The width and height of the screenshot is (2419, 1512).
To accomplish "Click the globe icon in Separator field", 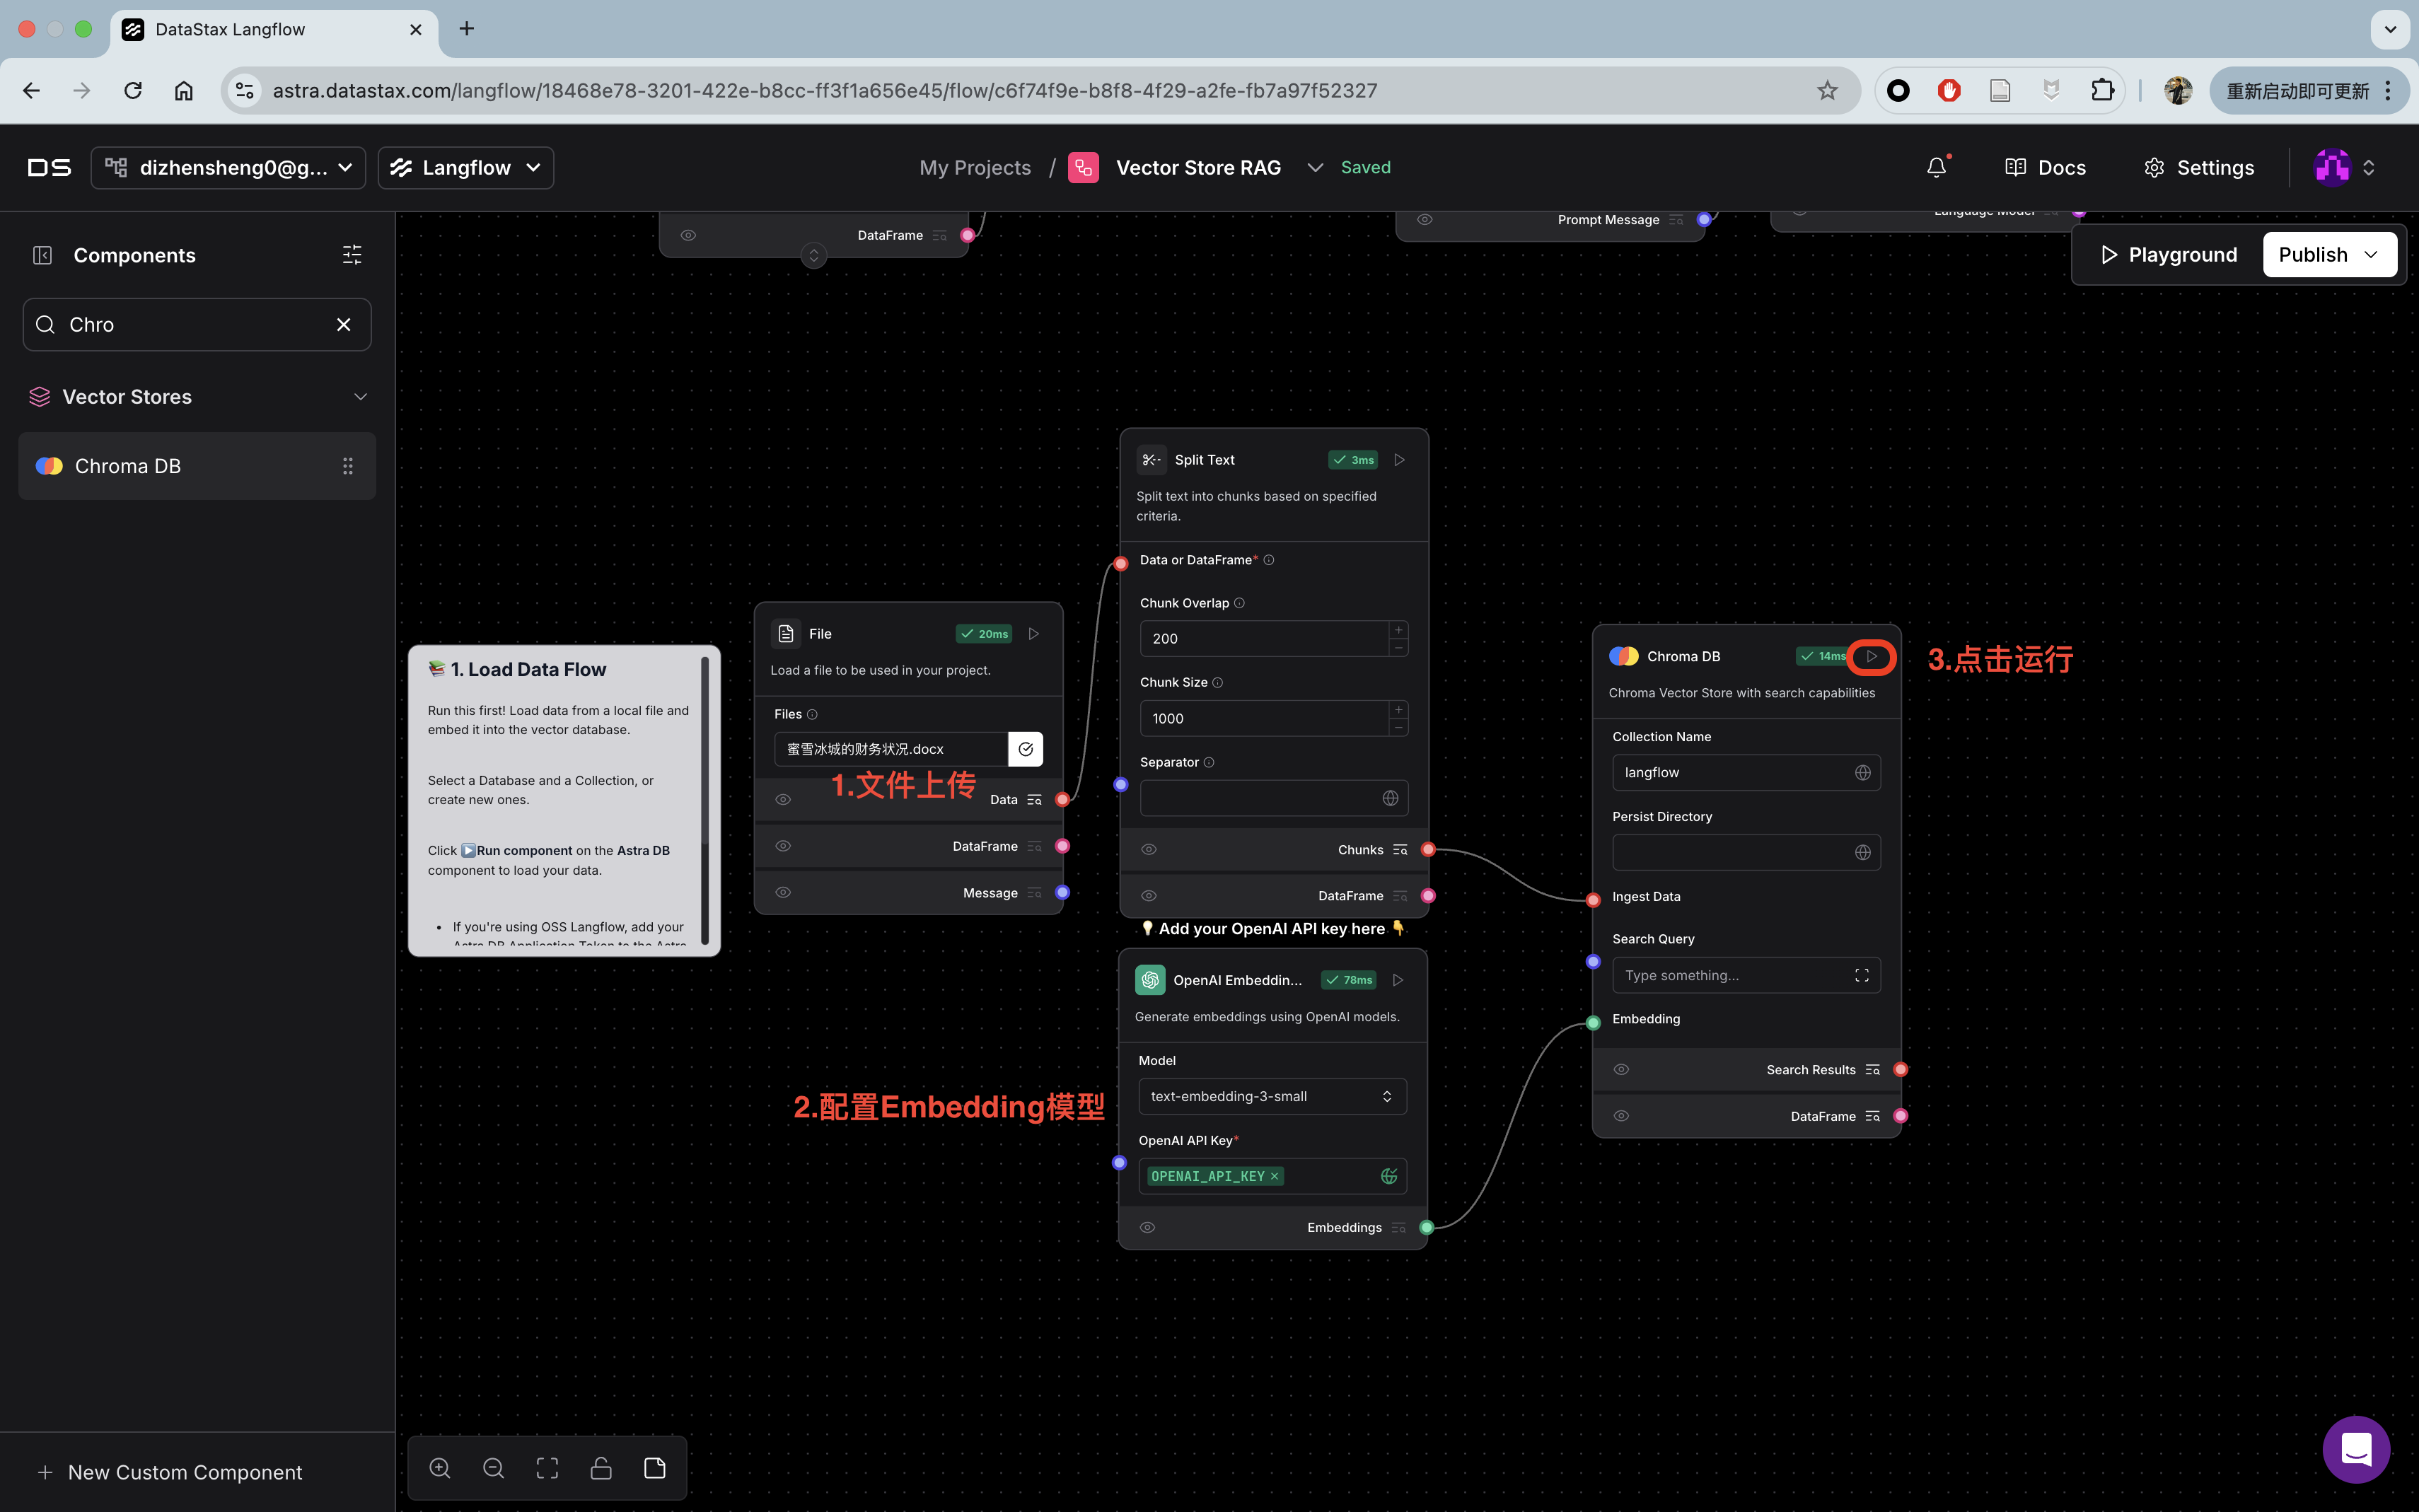I will point(1390,798).
